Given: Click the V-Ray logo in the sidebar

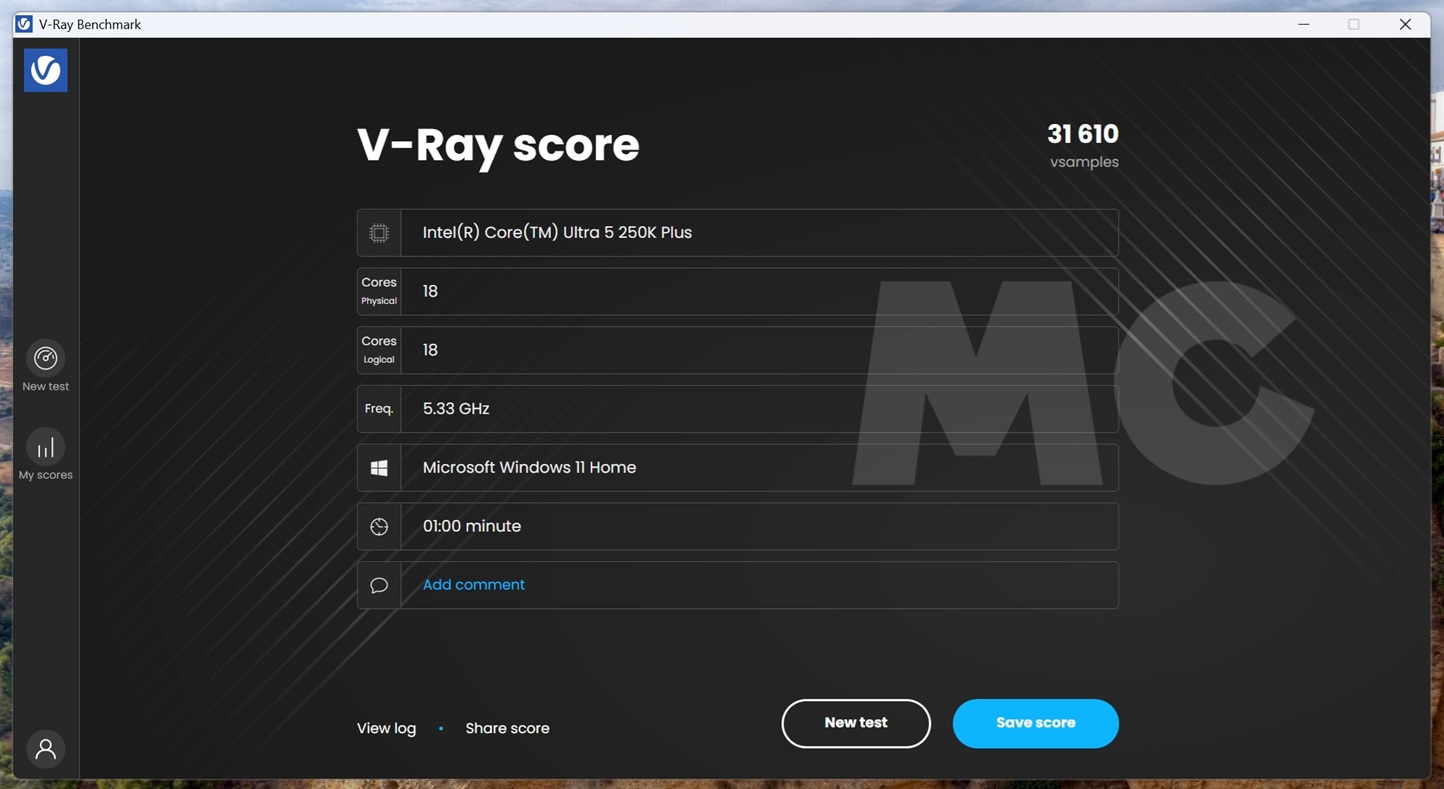Looking at the screenshot, I should [x=45, y=70].
